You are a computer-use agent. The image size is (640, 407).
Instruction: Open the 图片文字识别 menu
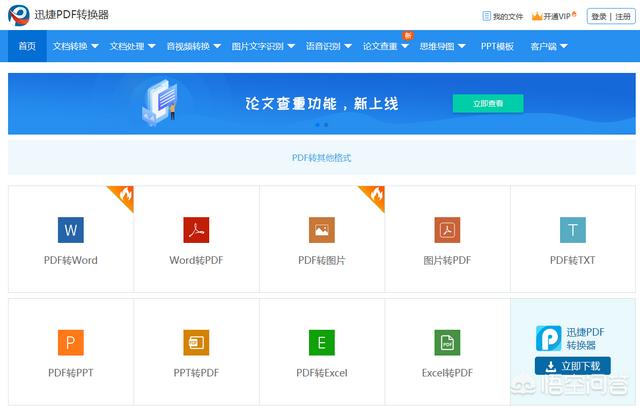(x=258, y=46)
